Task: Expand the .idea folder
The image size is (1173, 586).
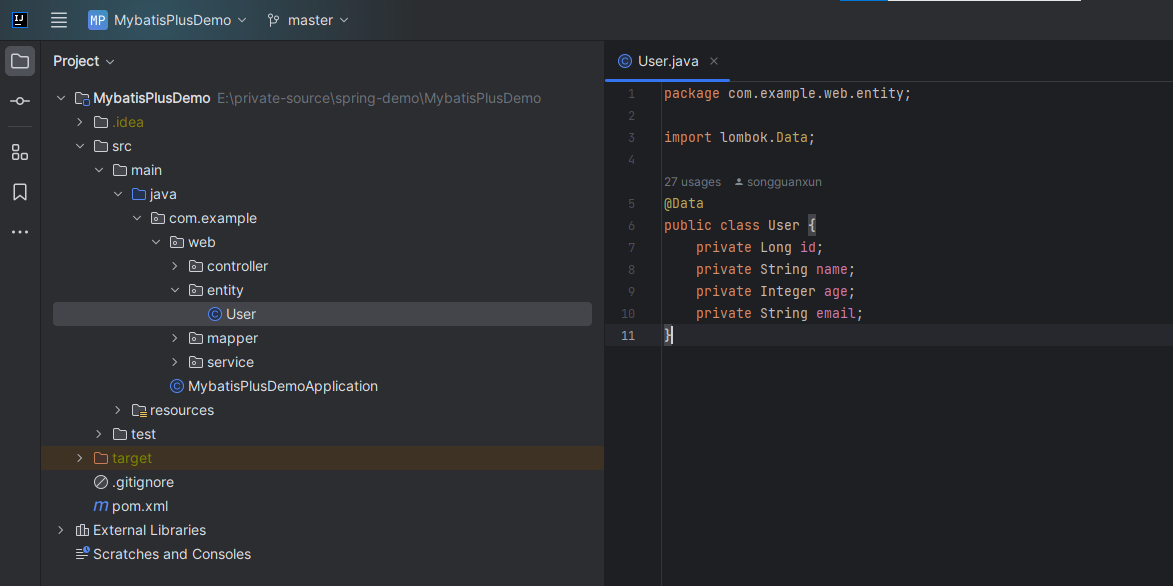Action: coord(80,122)
